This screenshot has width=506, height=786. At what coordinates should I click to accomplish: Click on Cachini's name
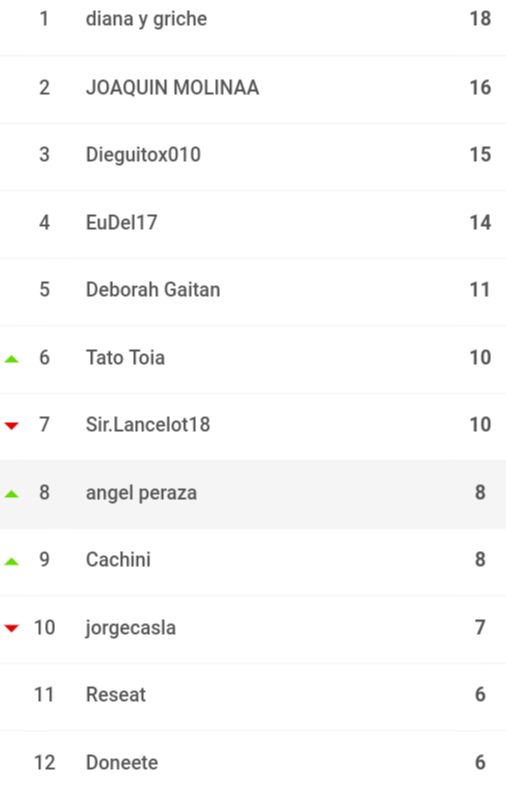click(x=118, y=560)
